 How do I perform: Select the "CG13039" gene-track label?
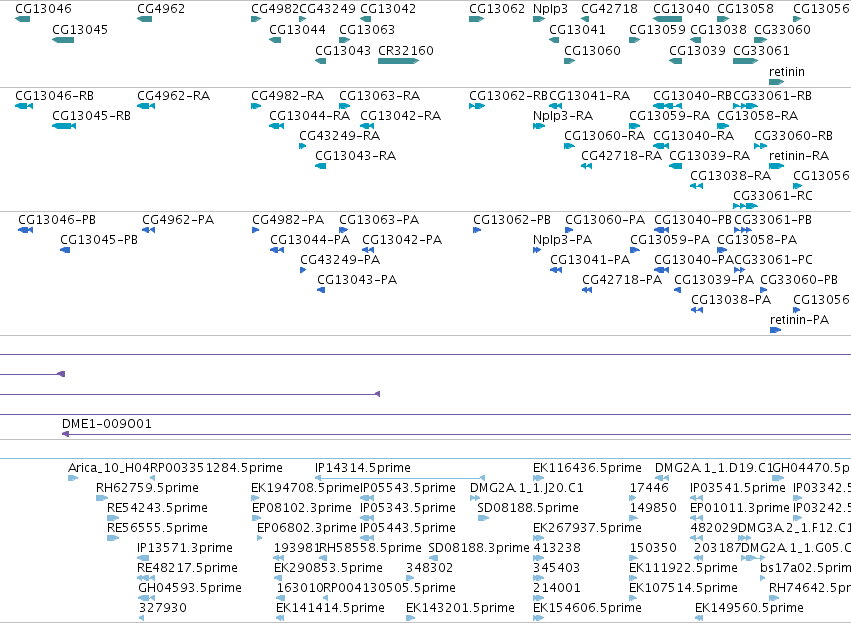(697, 50)
